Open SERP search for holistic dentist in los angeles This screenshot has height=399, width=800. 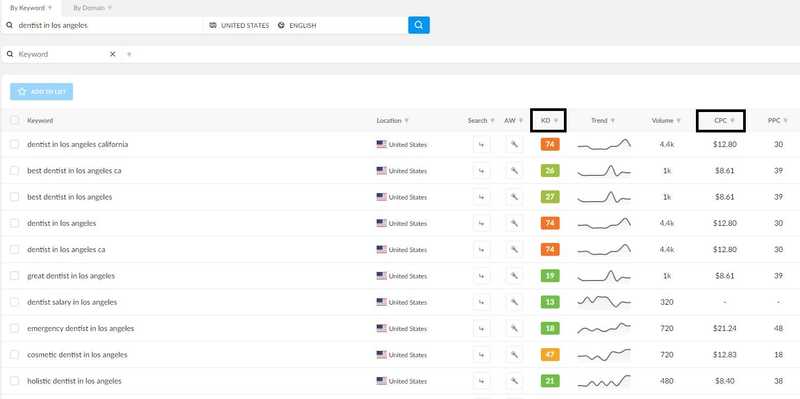[481, 381]
